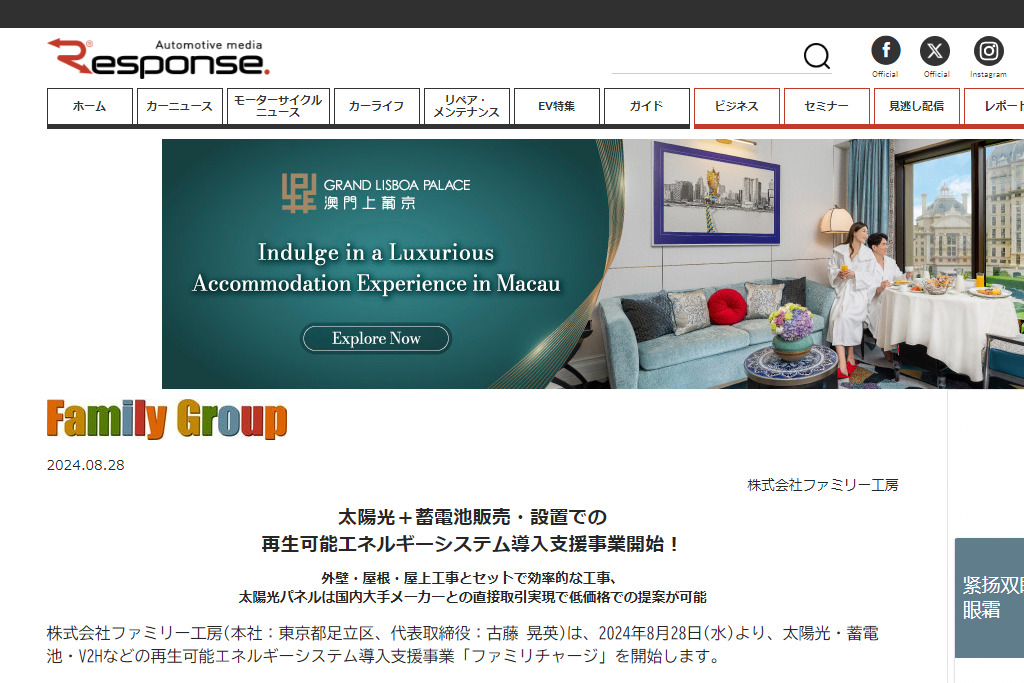The width and height of the screenshot is (1024, 683).
Task: Click Explore Now in the Grand Lisboa ad
Action: point(376,338)
